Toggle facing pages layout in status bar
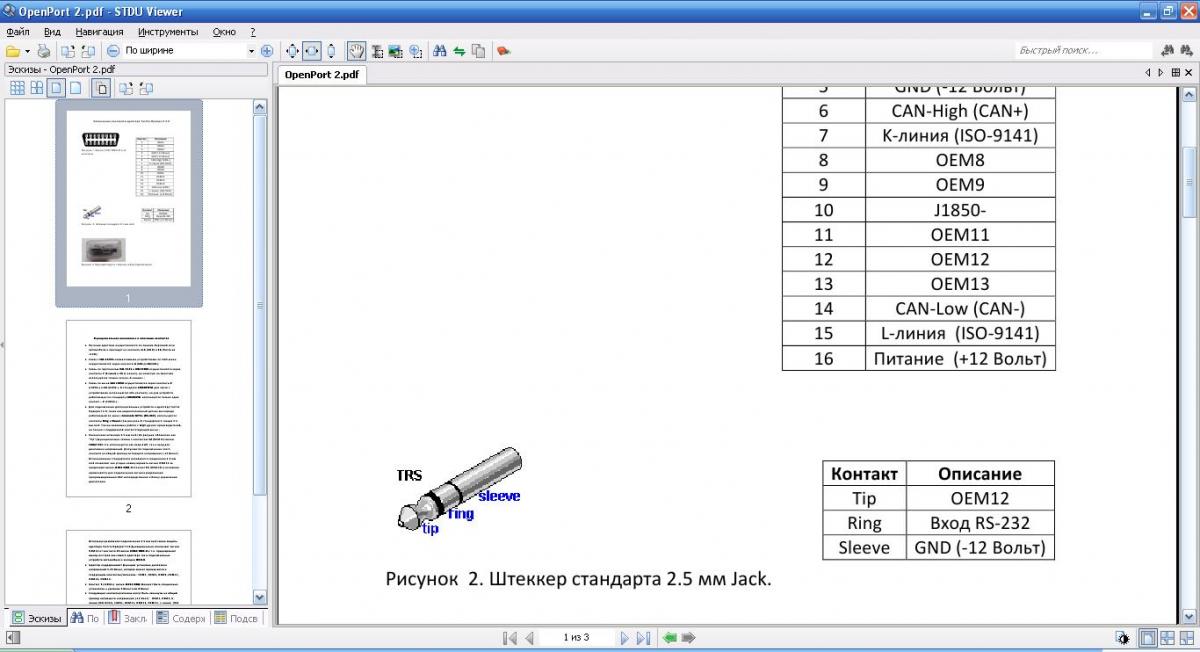The width and height of the screenshot is (1200, 652). (x=1167, y=638)
